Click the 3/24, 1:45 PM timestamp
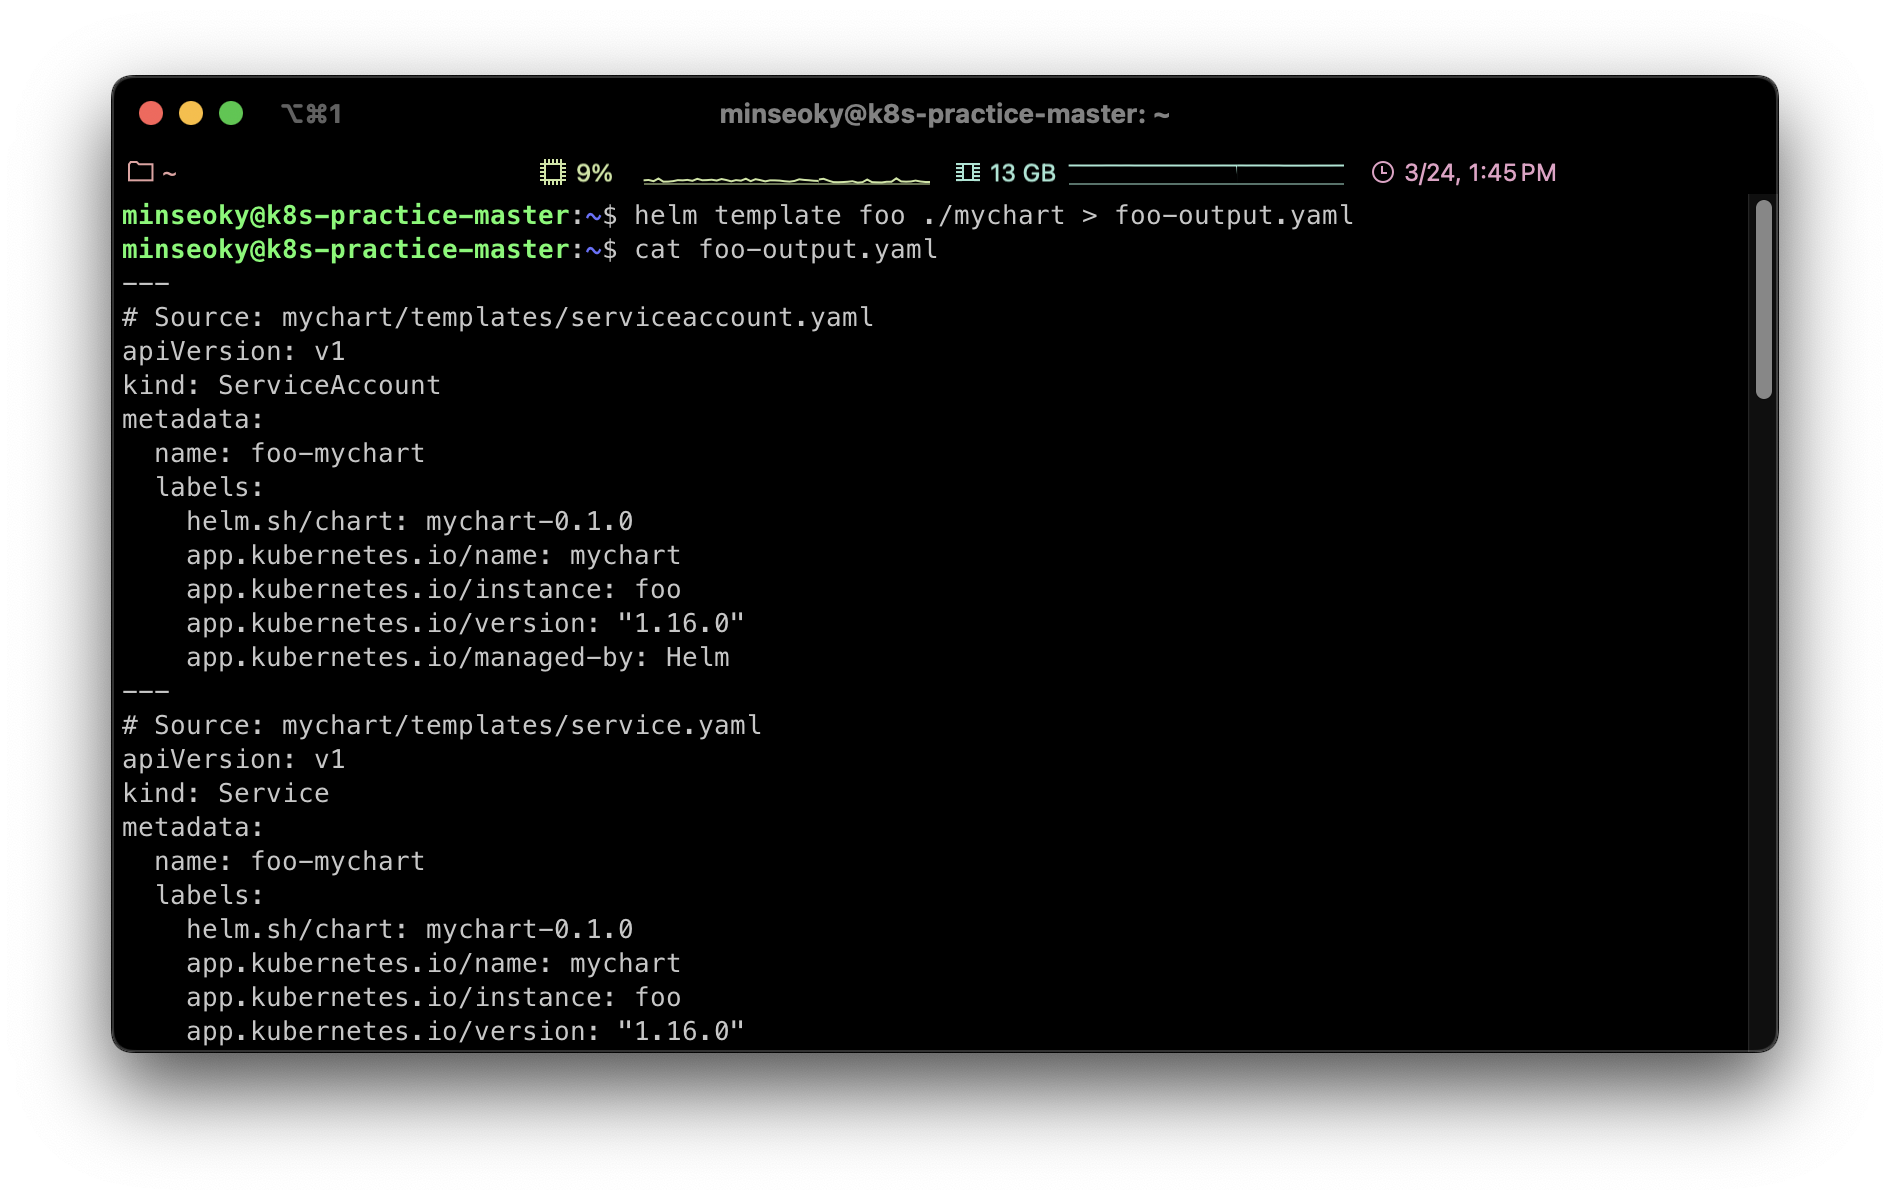 tap(1479, 173)
